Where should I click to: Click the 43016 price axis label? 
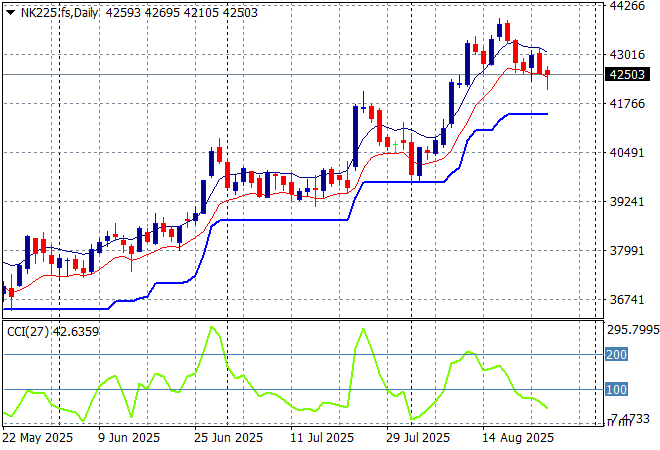(626, 55)
